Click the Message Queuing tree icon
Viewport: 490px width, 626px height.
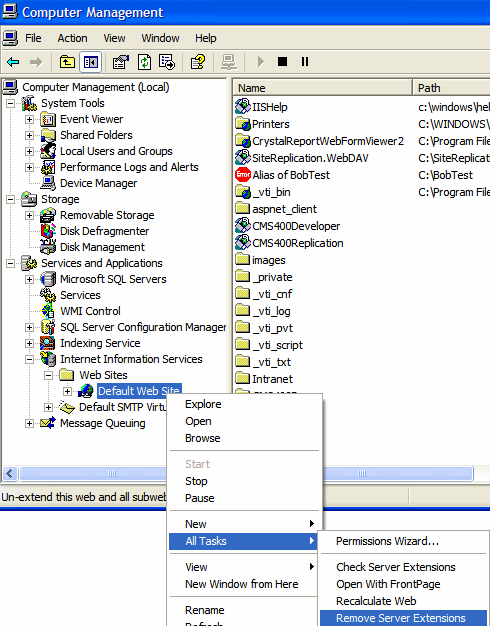(48, 423)
